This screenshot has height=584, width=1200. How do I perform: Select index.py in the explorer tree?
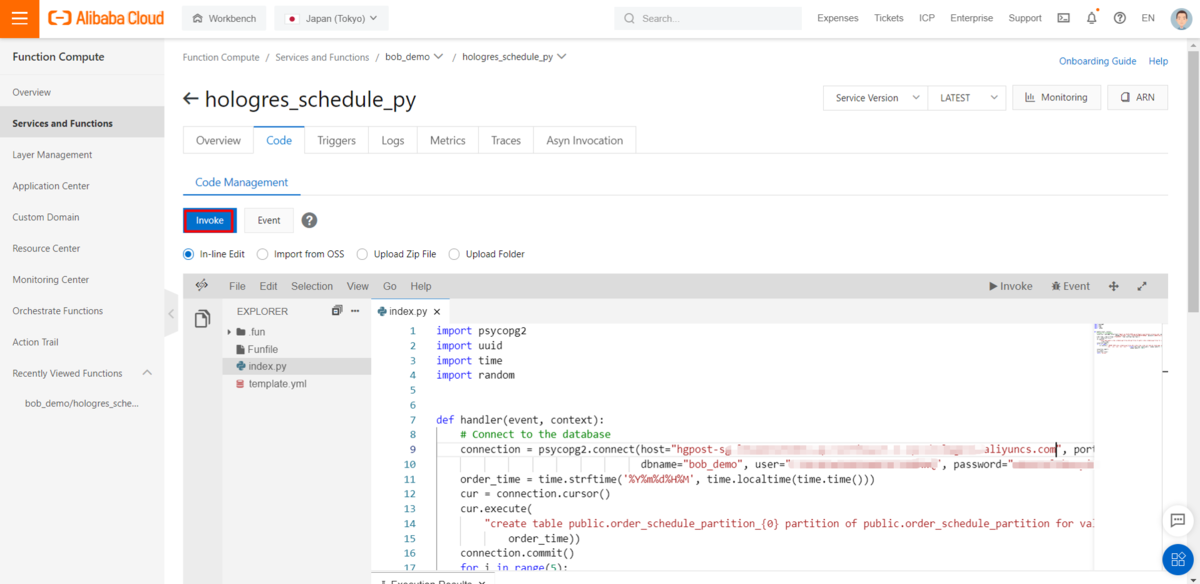[x=267, y=367]
